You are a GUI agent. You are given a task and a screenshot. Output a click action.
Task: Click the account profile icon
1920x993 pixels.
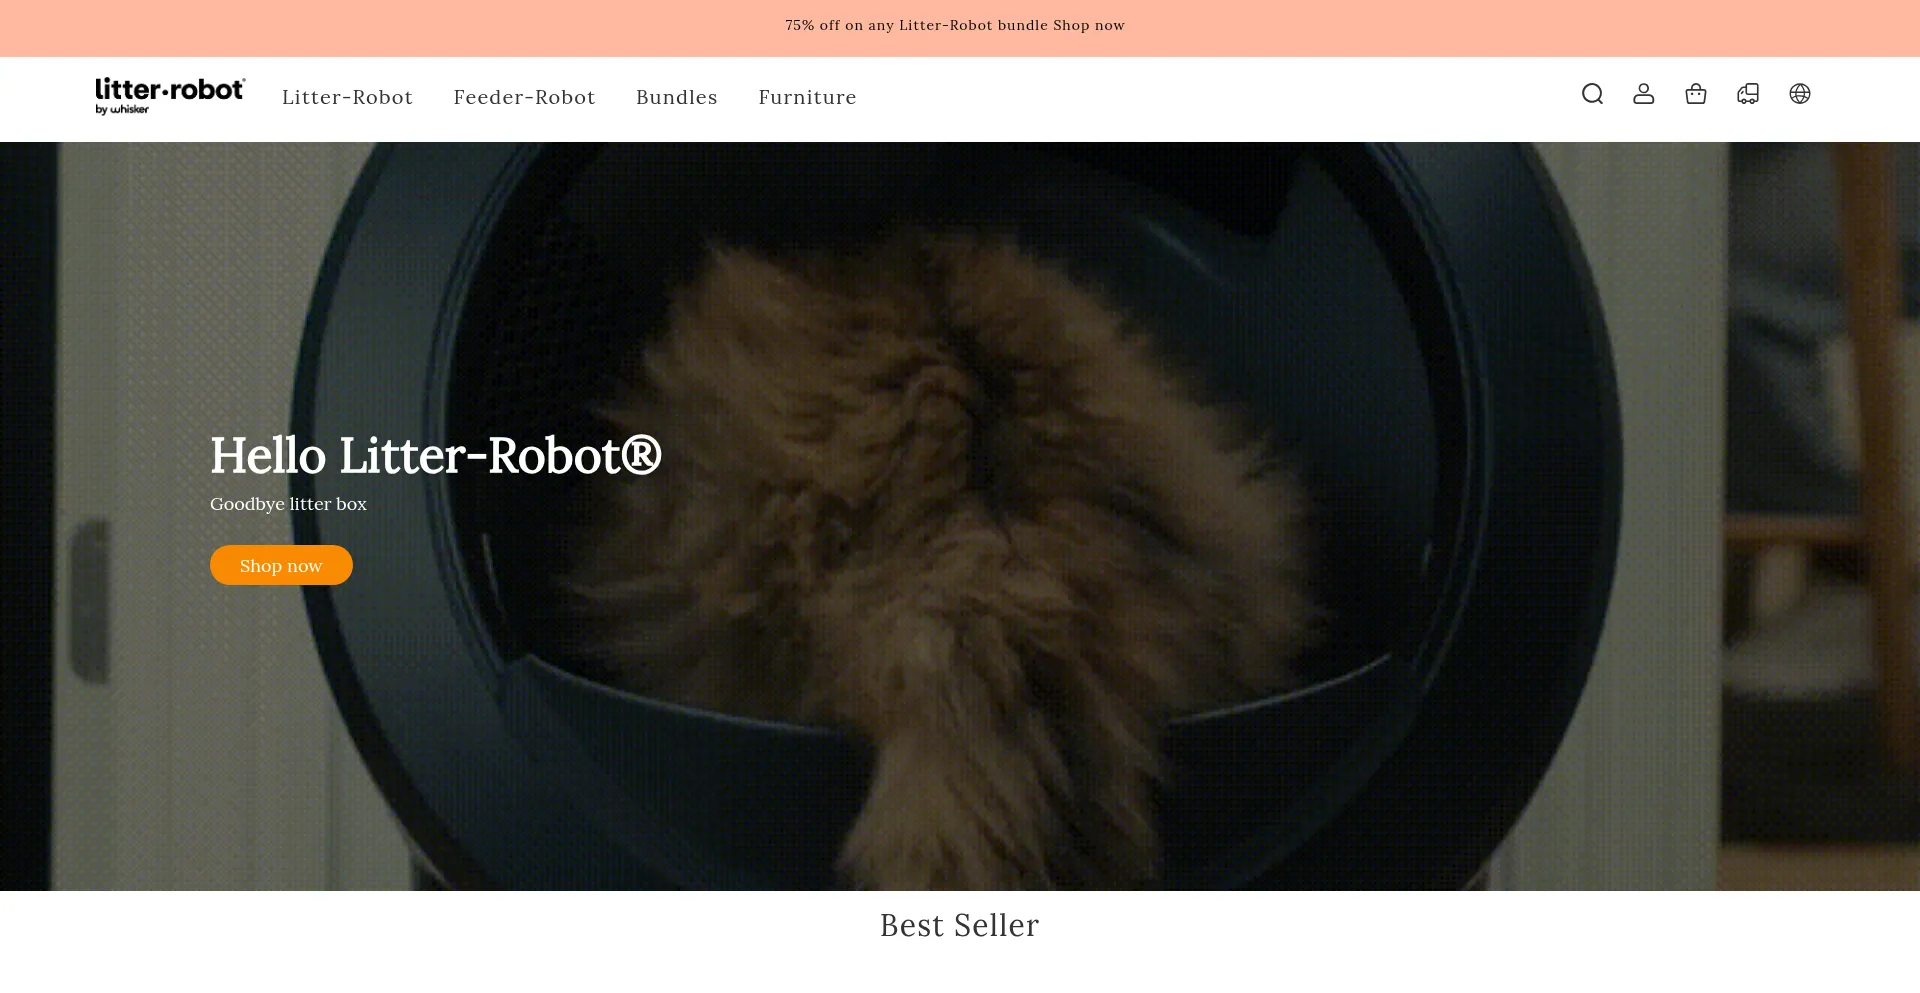pyautogui.click(x=1643, y=94)
